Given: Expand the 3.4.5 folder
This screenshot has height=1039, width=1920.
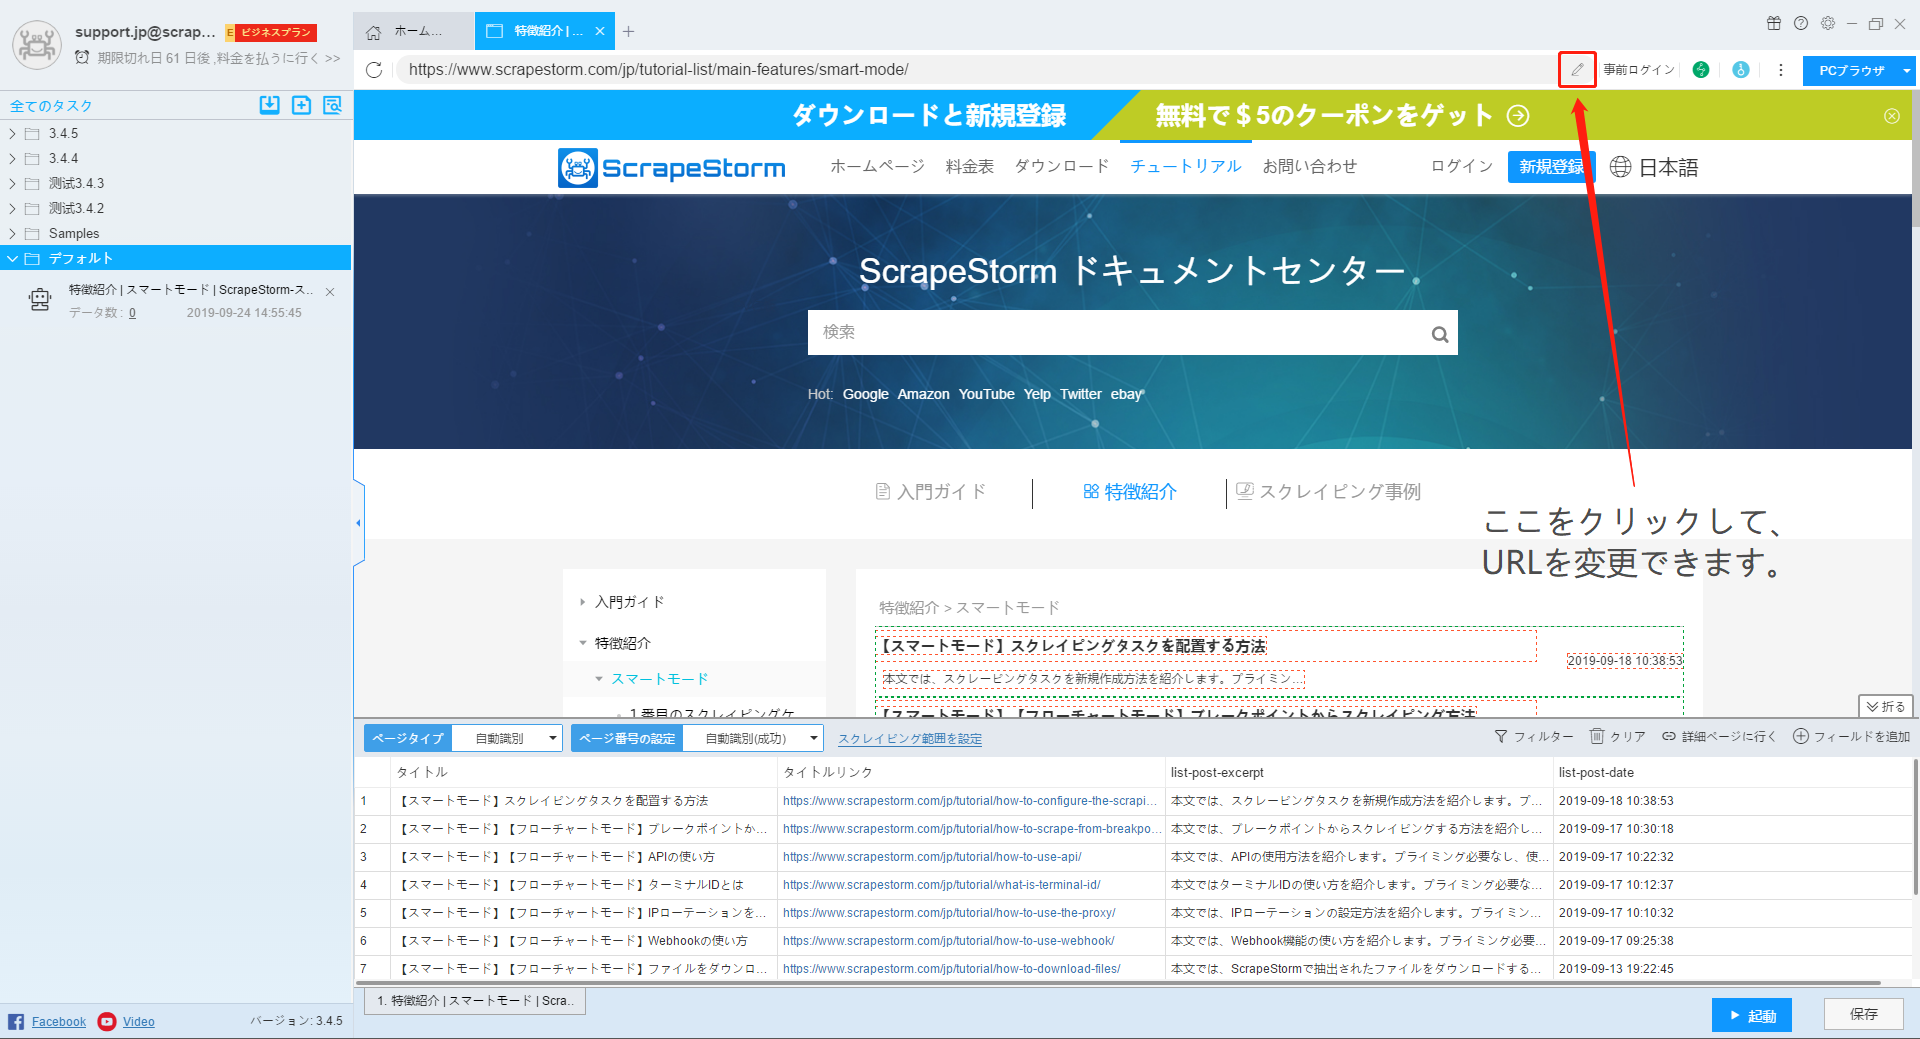Looking at the screenshot, I should pos(12,133).
